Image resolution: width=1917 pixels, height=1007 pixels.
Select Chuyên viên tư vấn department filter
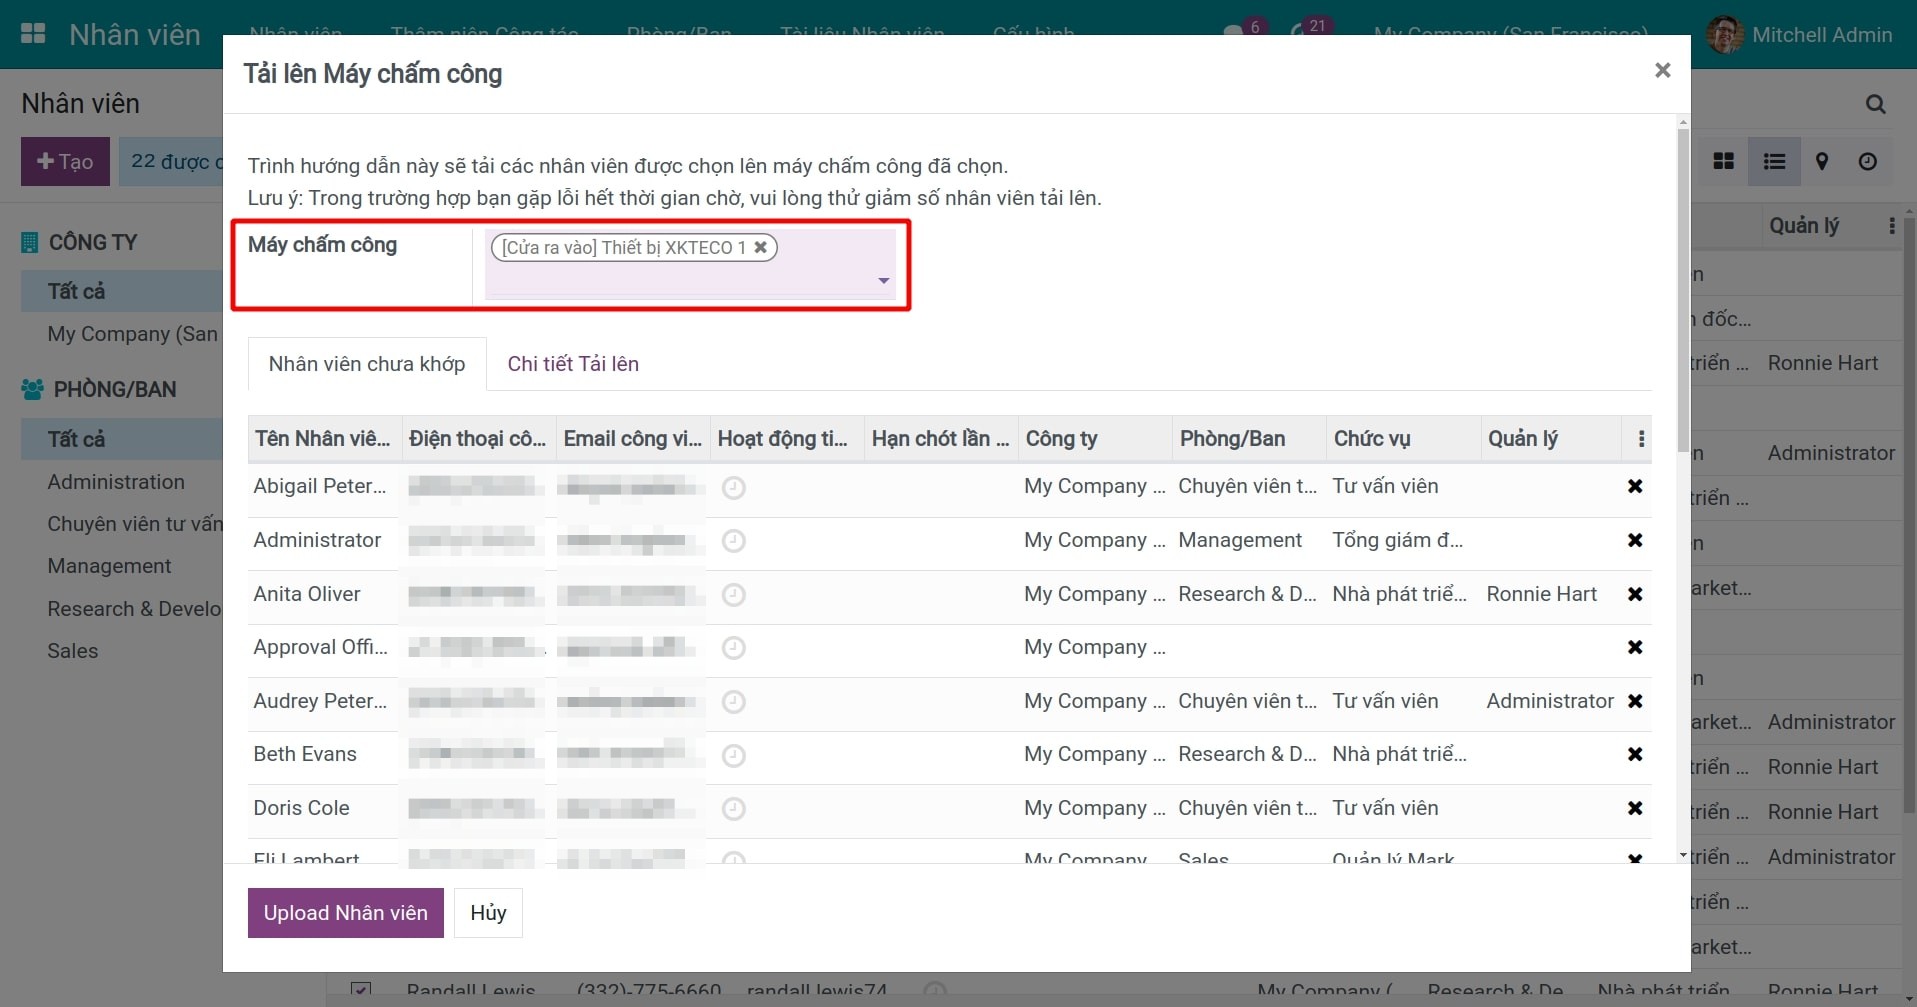(x=135, y=524)
